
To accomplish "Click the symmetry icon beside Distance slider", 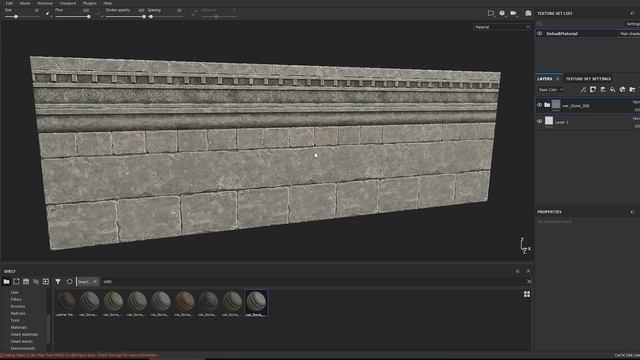I will 194,13.
